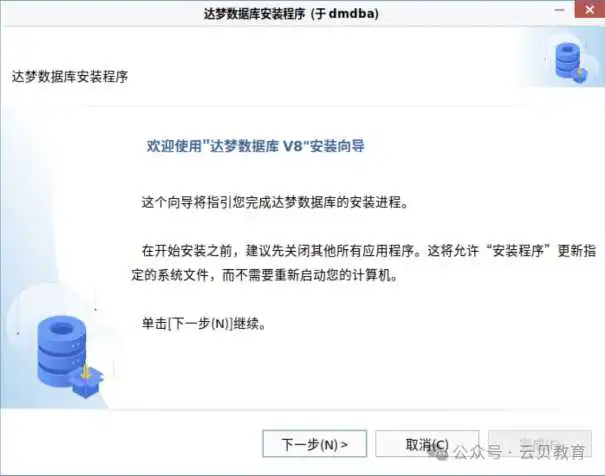Click the header label 达梦数据库安装程序

70,76
